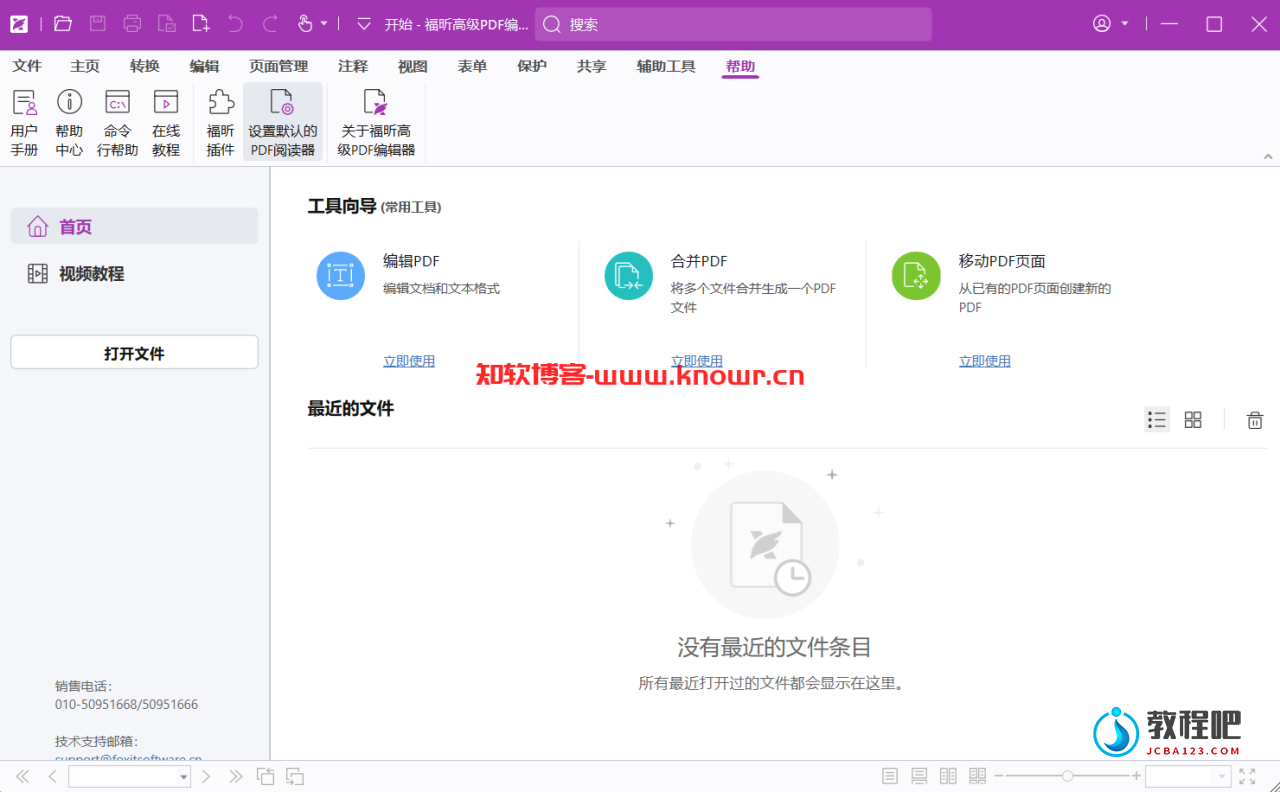Click the create new PDF page icon
The image size is (1280, 792).
tap(201, 24)
